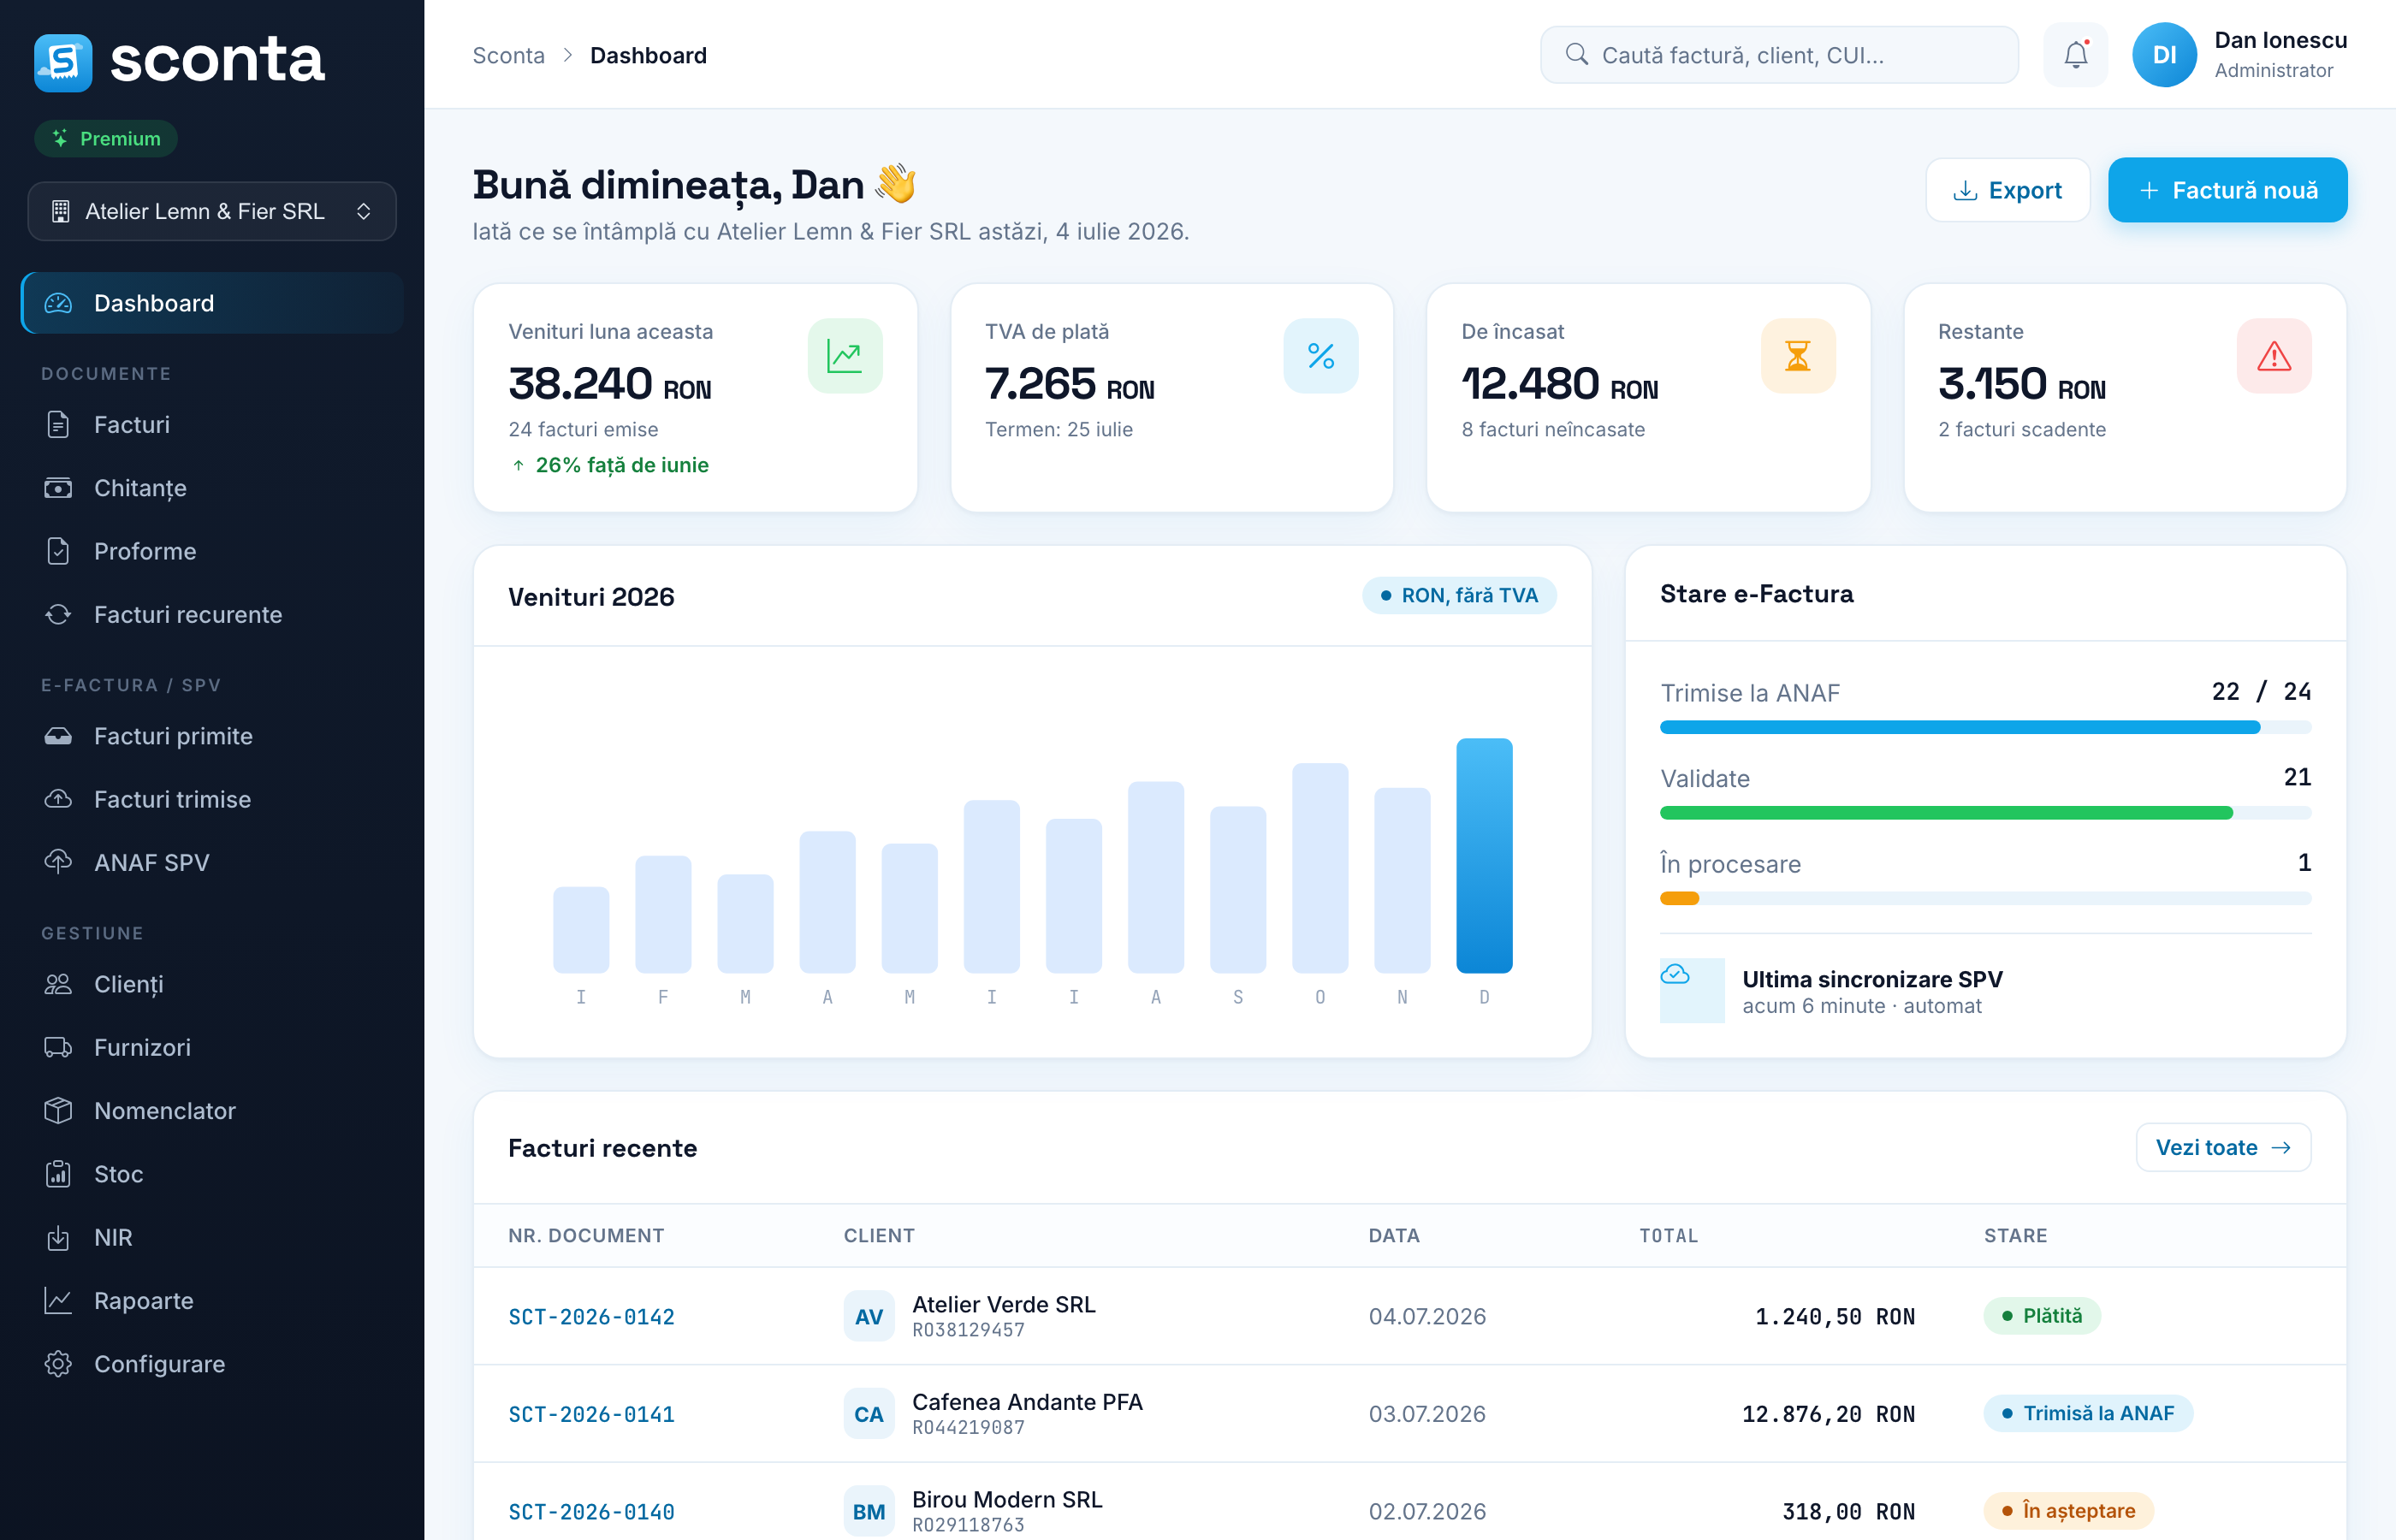Click the ANAF SPV cloud icon
The width and height of the screenshot is (2396, 1540).
tap(58, 862)
